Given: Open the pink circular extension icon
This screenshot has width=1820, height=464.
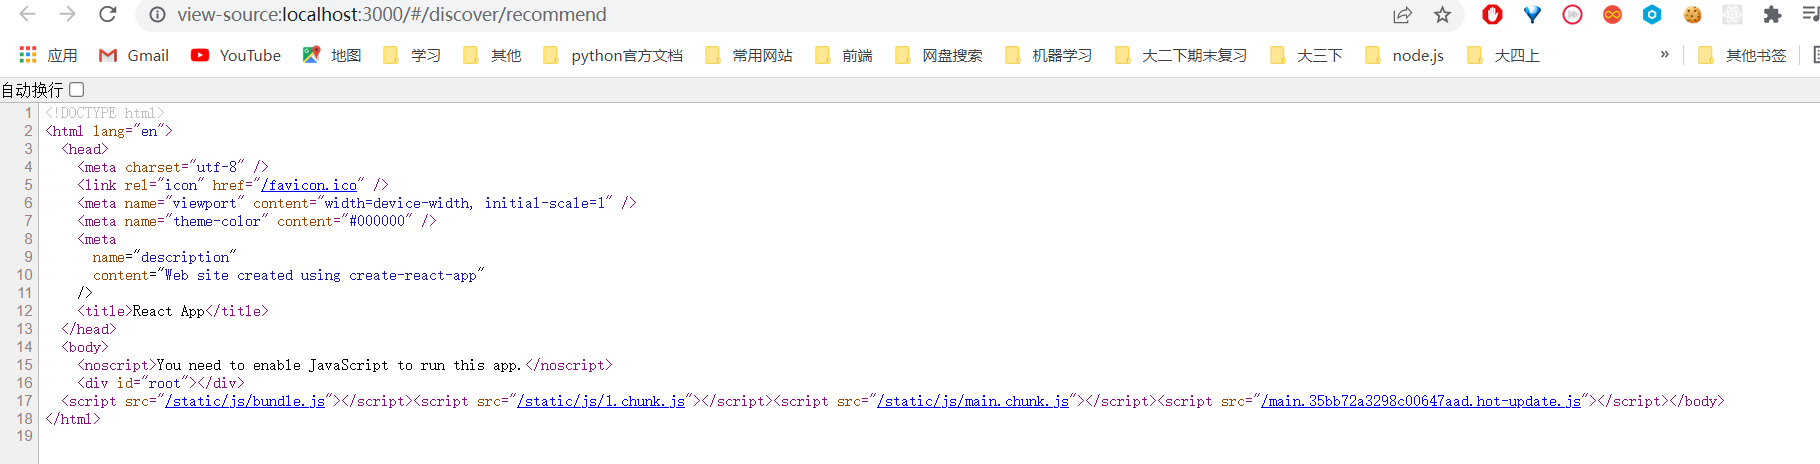Looking at the screenshot, I should pos(1572,15).
